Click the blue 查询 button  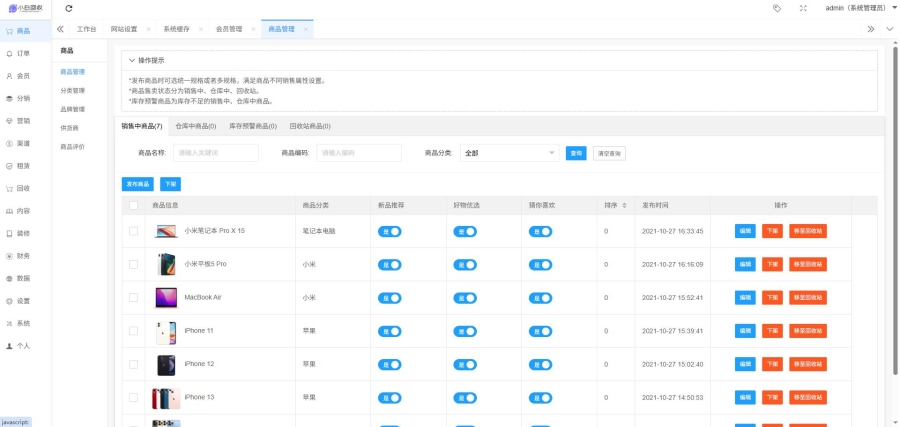click(x=576, y=153)
